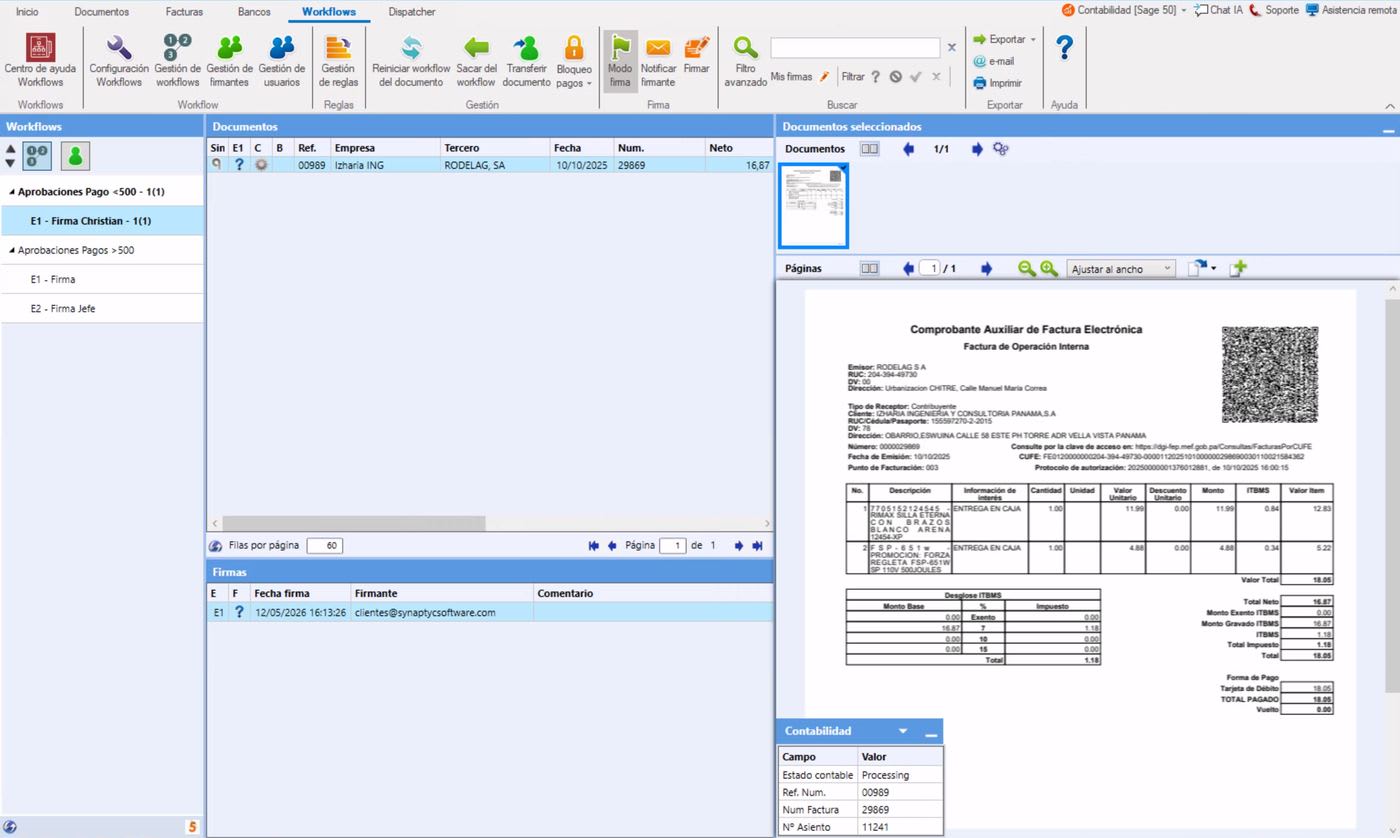1400x838 pixels.
Task: Filter by blocked circle-slash icon
Action: 896,76
